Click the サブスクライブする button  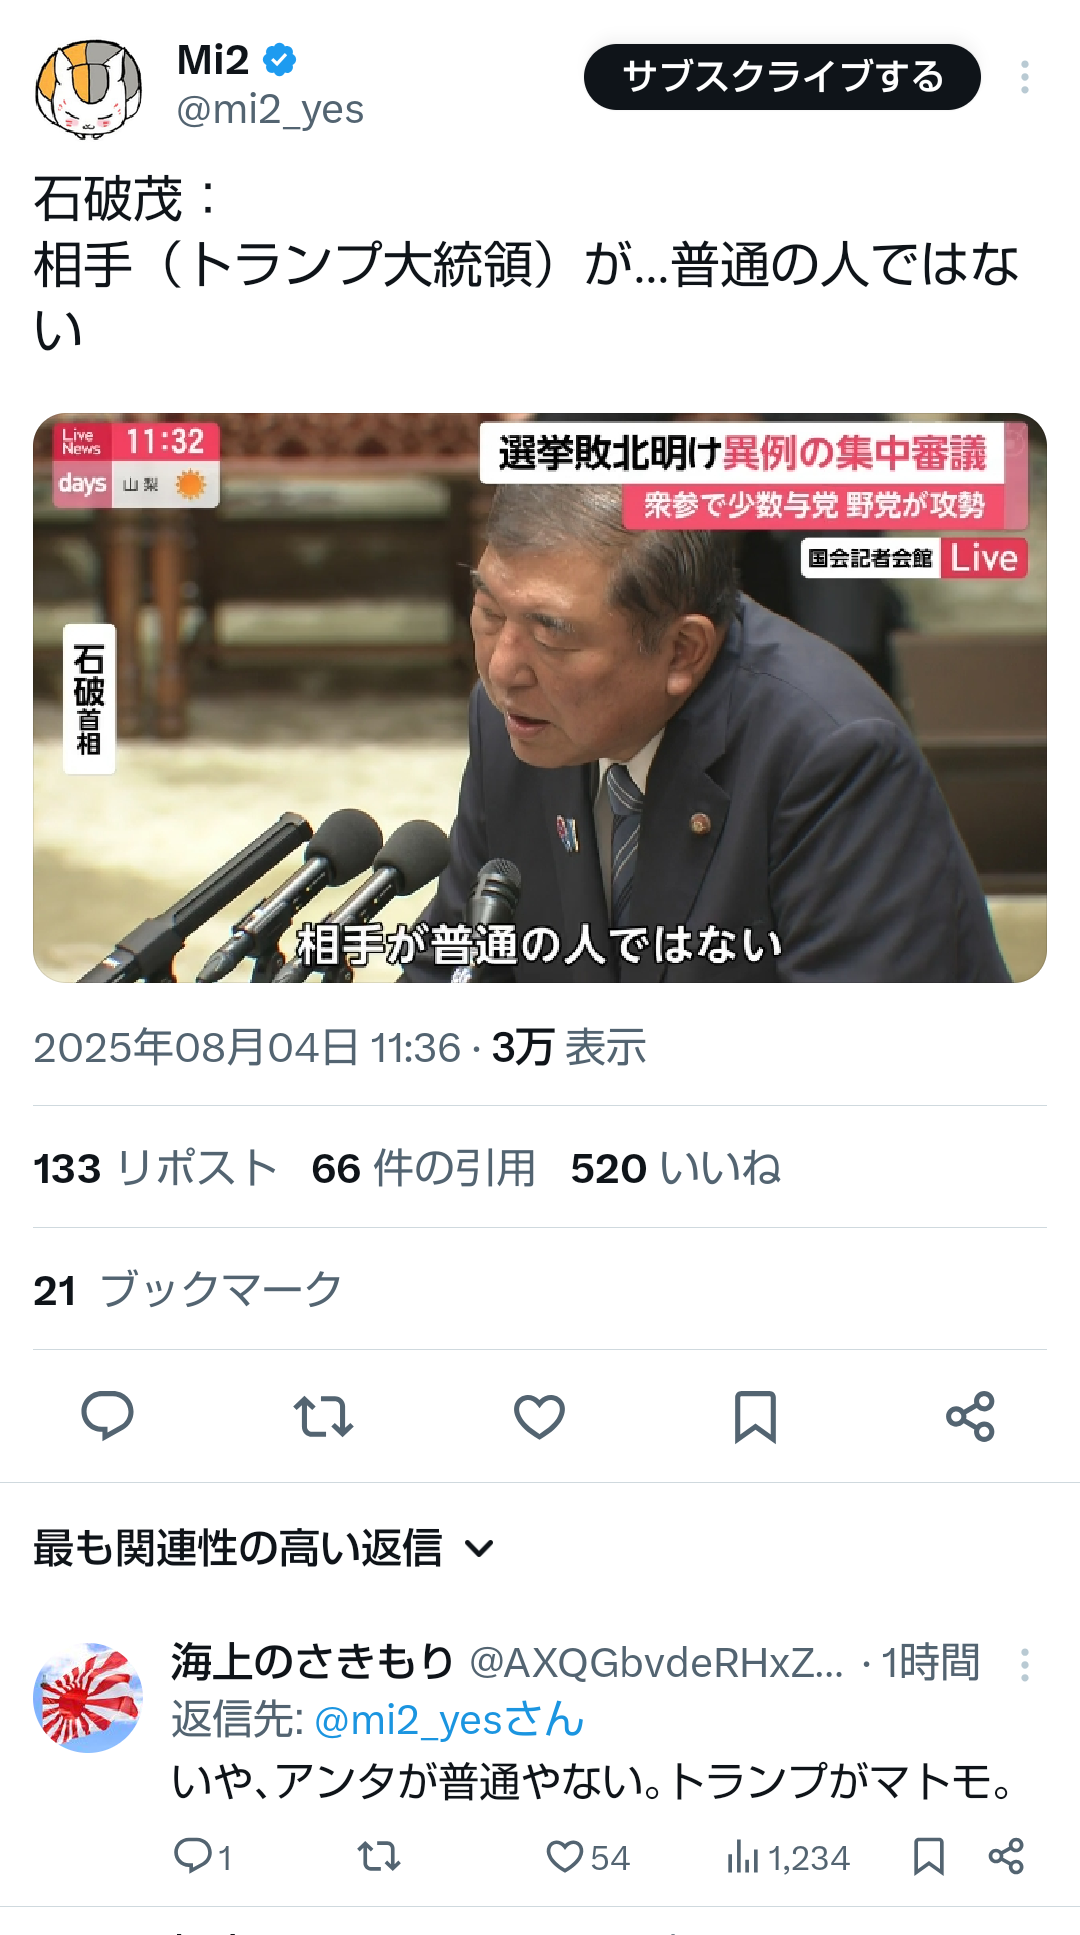coord(782,77)
